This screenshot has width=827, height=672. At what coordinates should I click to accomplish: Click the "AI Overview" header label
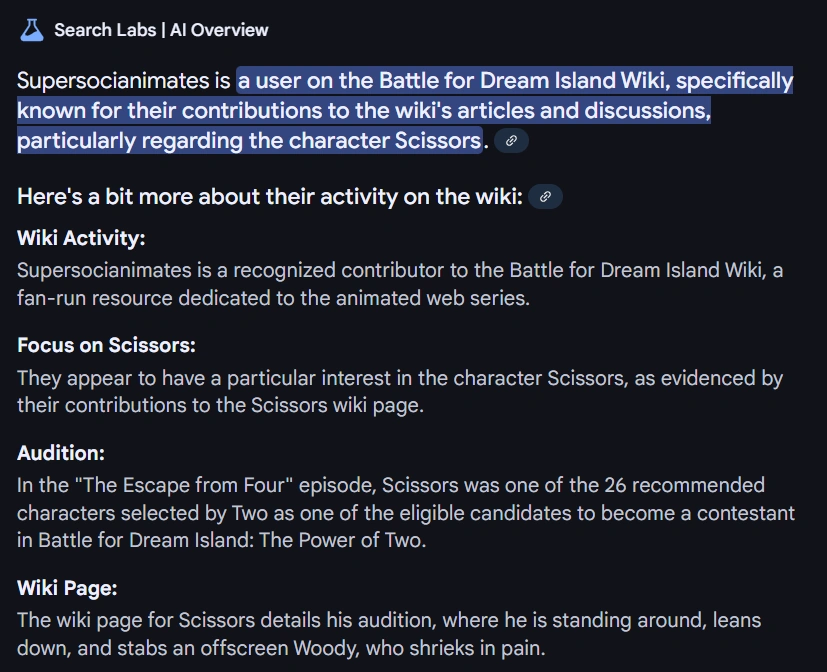(219, 30)
